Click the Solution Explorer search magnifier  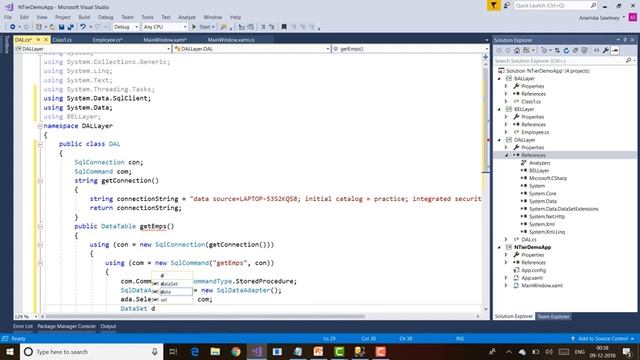[x=628, y=60]
